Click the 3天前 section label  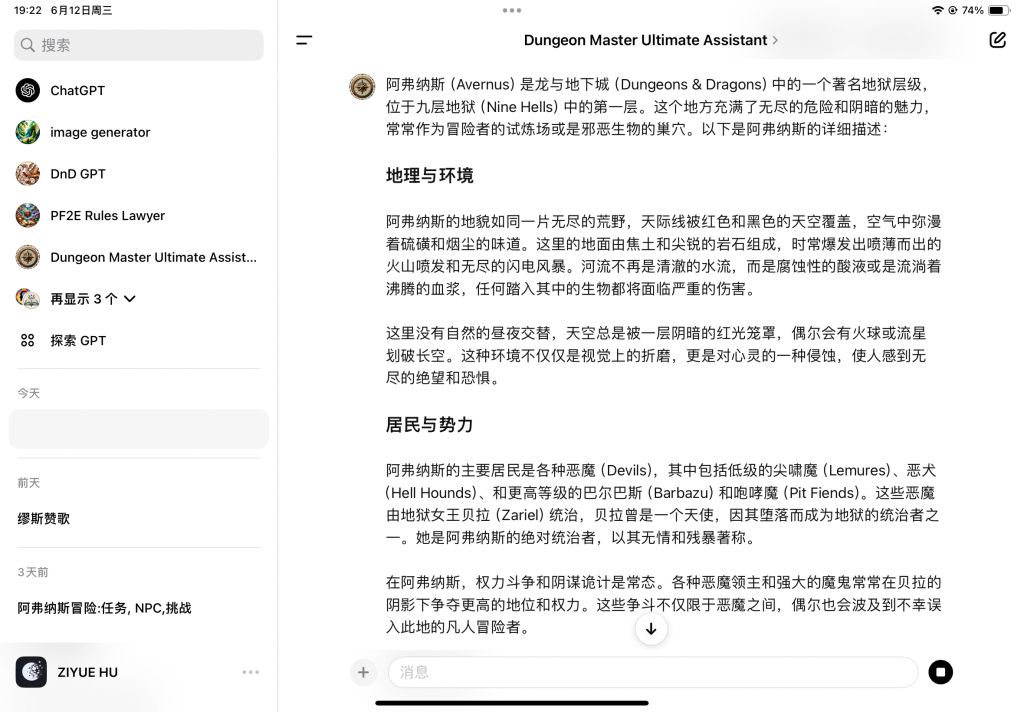33,572
